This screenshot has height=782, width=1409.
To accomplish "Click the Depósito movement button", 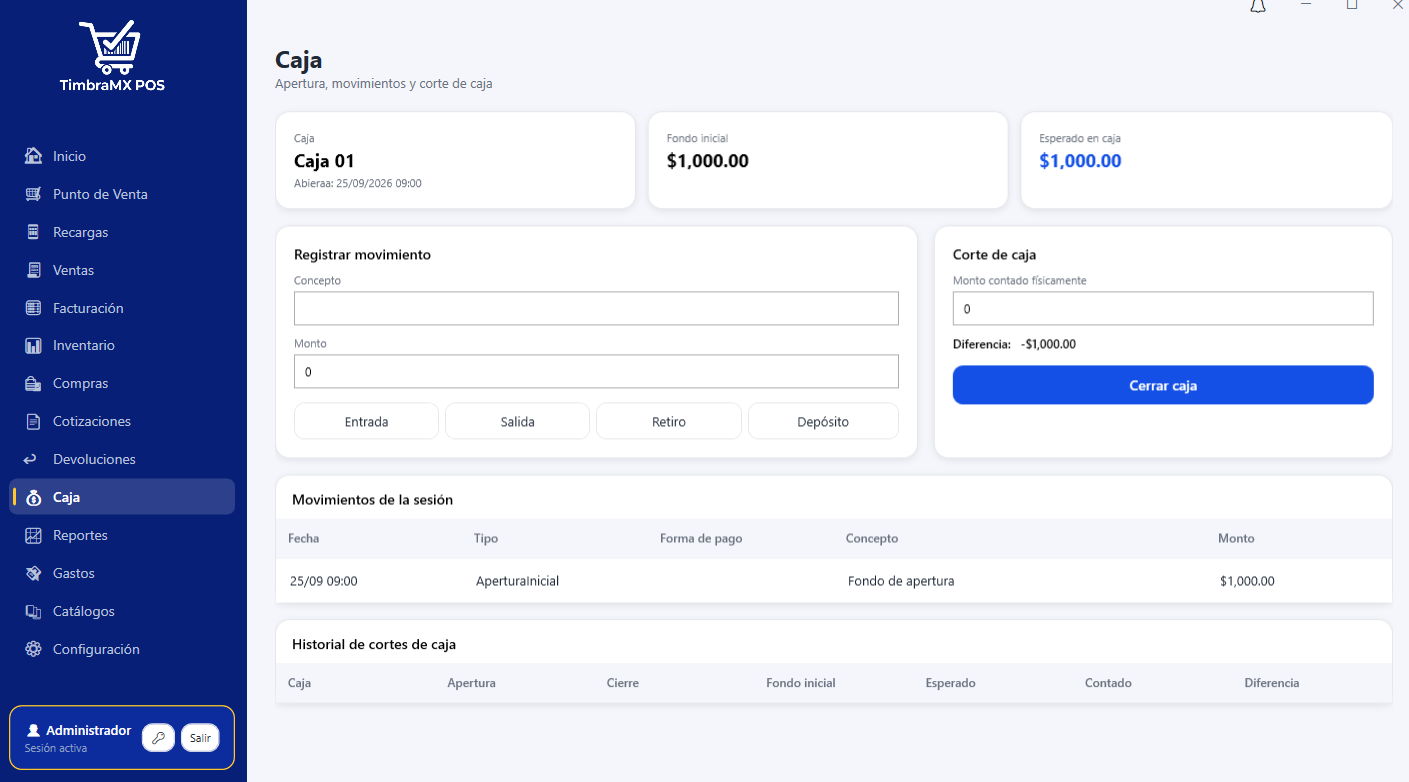I will 823,421.
